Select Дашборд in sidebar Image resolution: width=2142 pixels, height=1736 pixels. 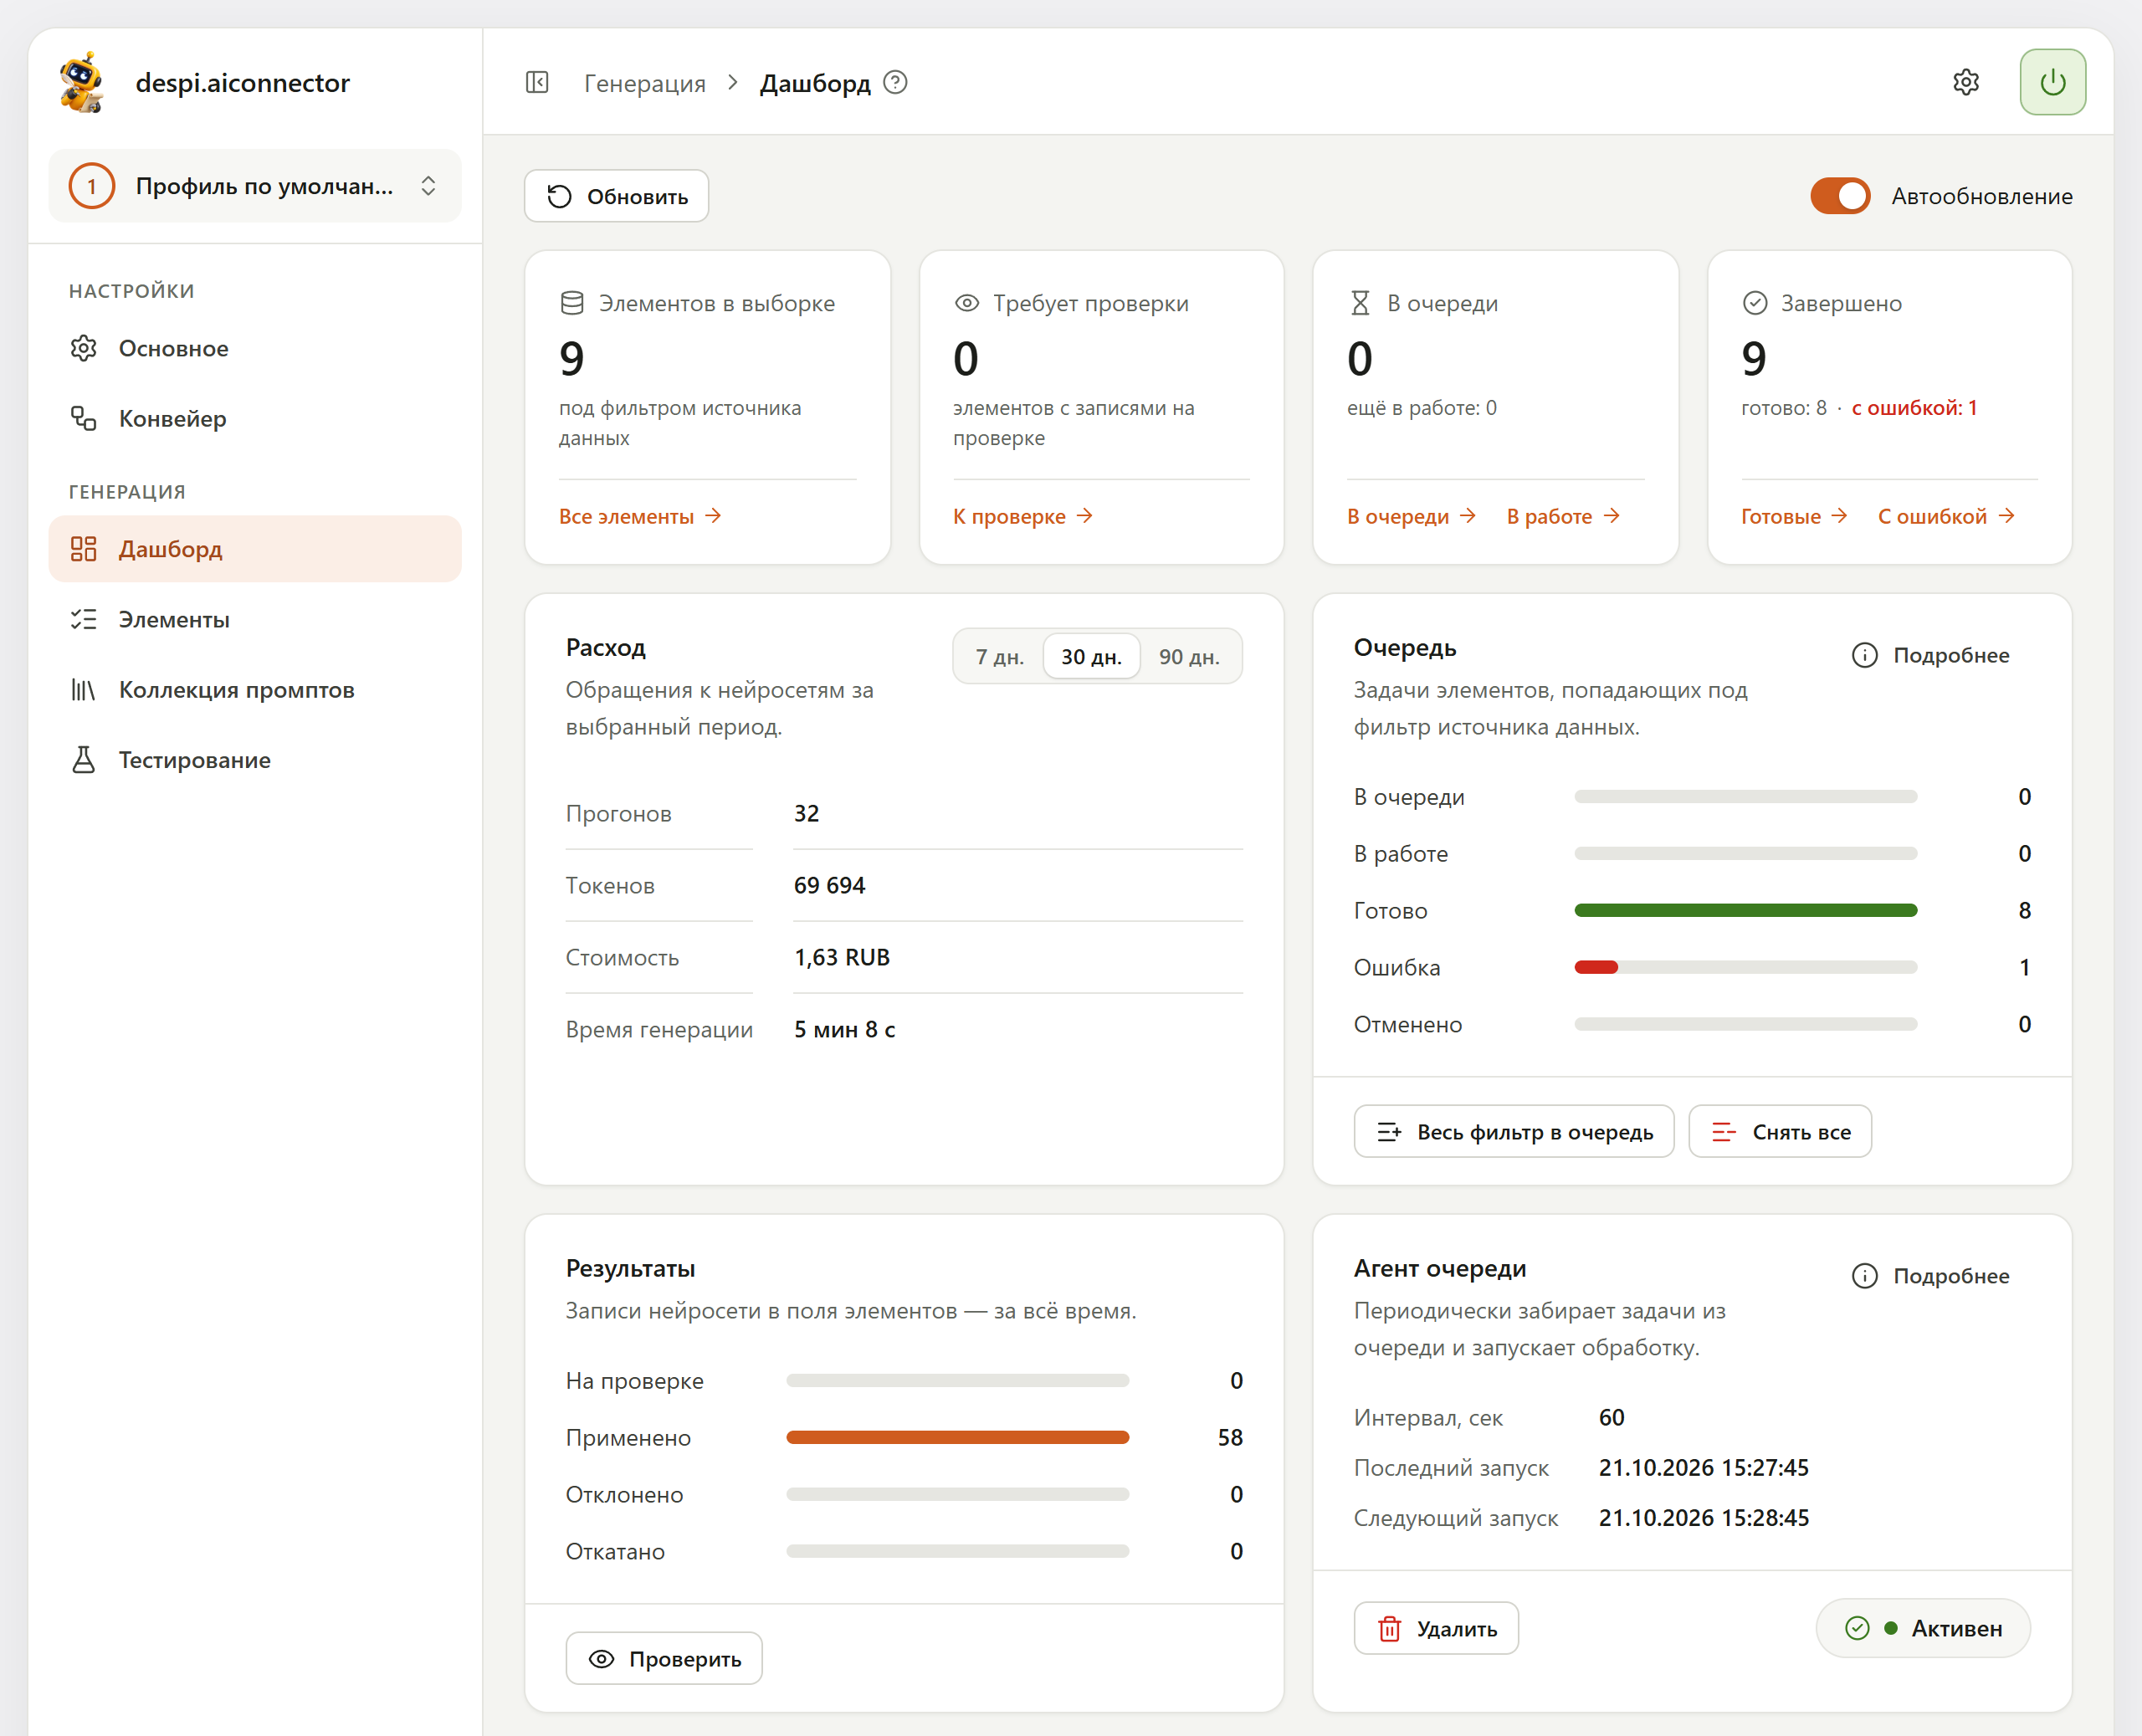pyautogui.click(x=255, y=549)
